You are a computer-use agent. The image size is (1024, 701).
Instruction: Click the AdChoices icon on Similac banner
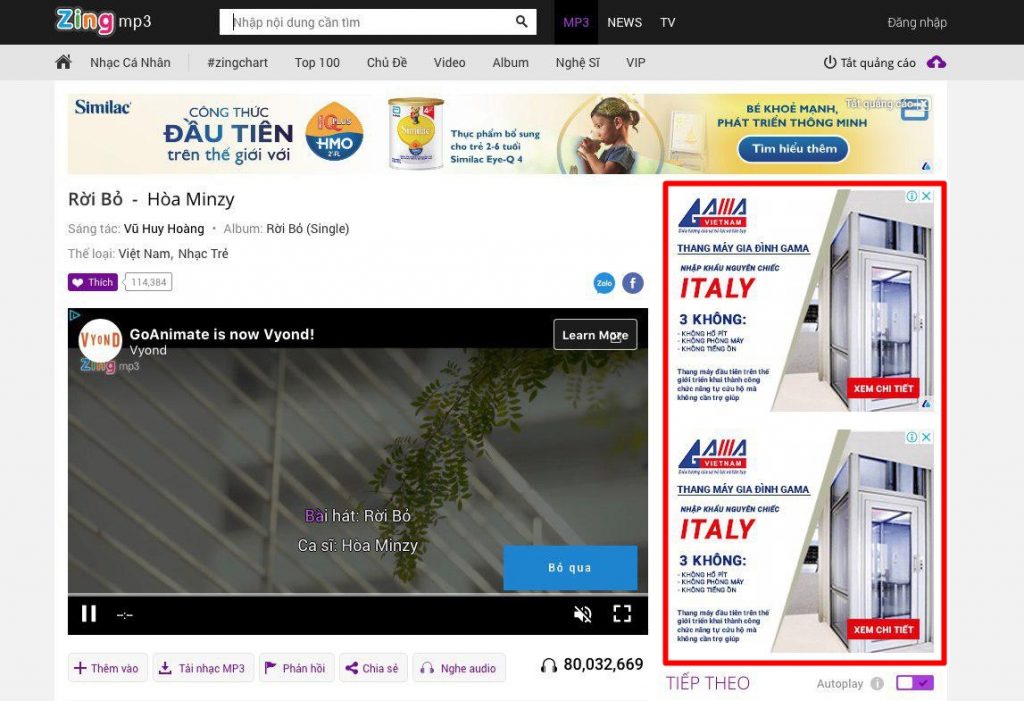point(927,167)
